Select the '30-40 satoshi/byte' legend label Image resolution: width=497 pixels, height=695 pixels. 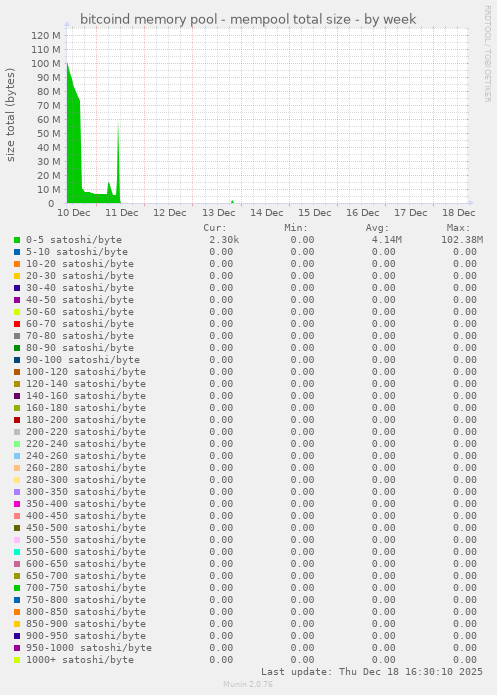80,288
